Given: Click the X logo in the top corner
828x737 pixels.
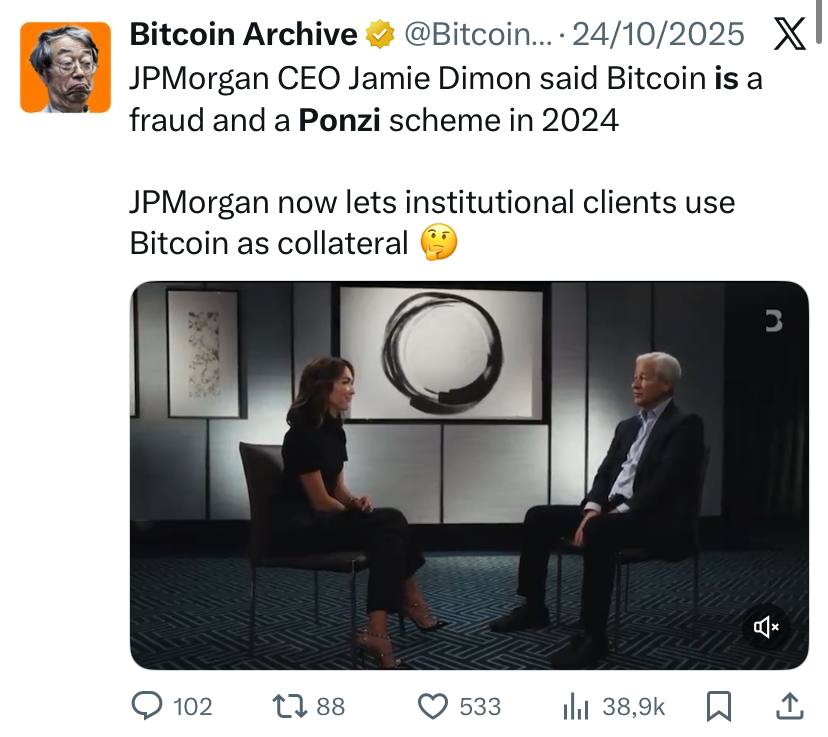Looking at the screenshot, I should tap(789, 34).
